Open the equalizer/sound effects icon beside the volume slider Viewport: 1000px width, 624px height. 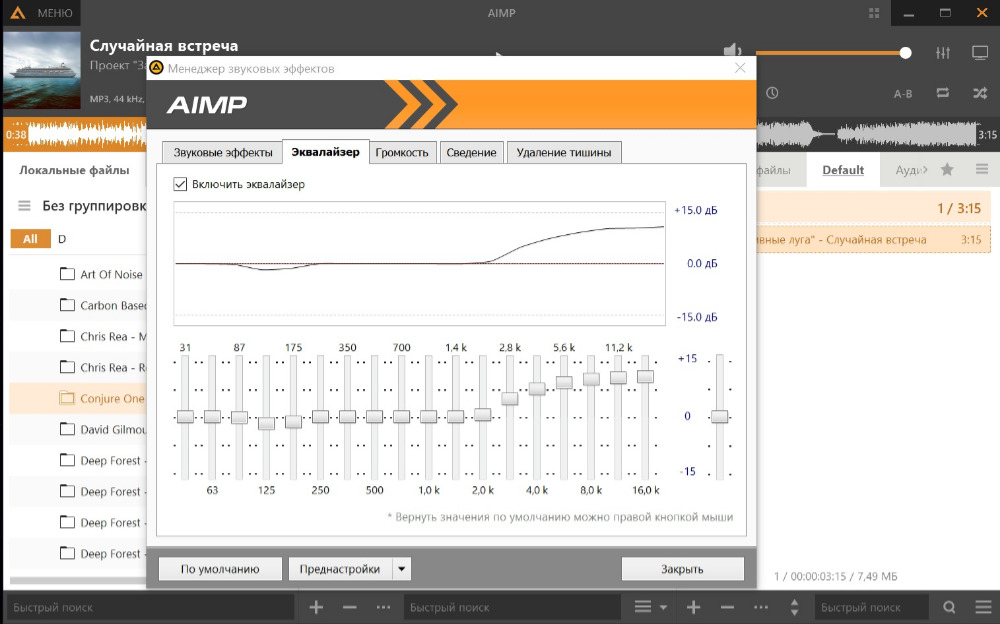point(943,53)
